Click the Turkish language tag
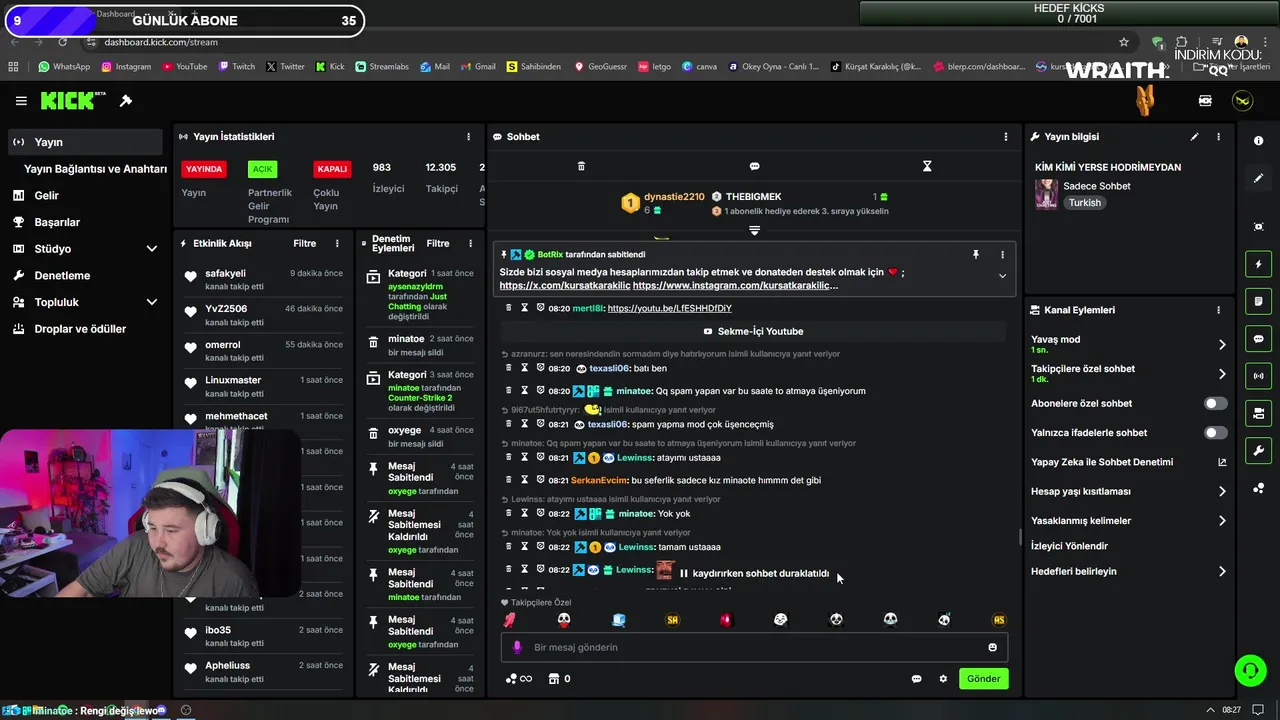The height and width of the screenshot is (720, 1280). click(1084, 202)
